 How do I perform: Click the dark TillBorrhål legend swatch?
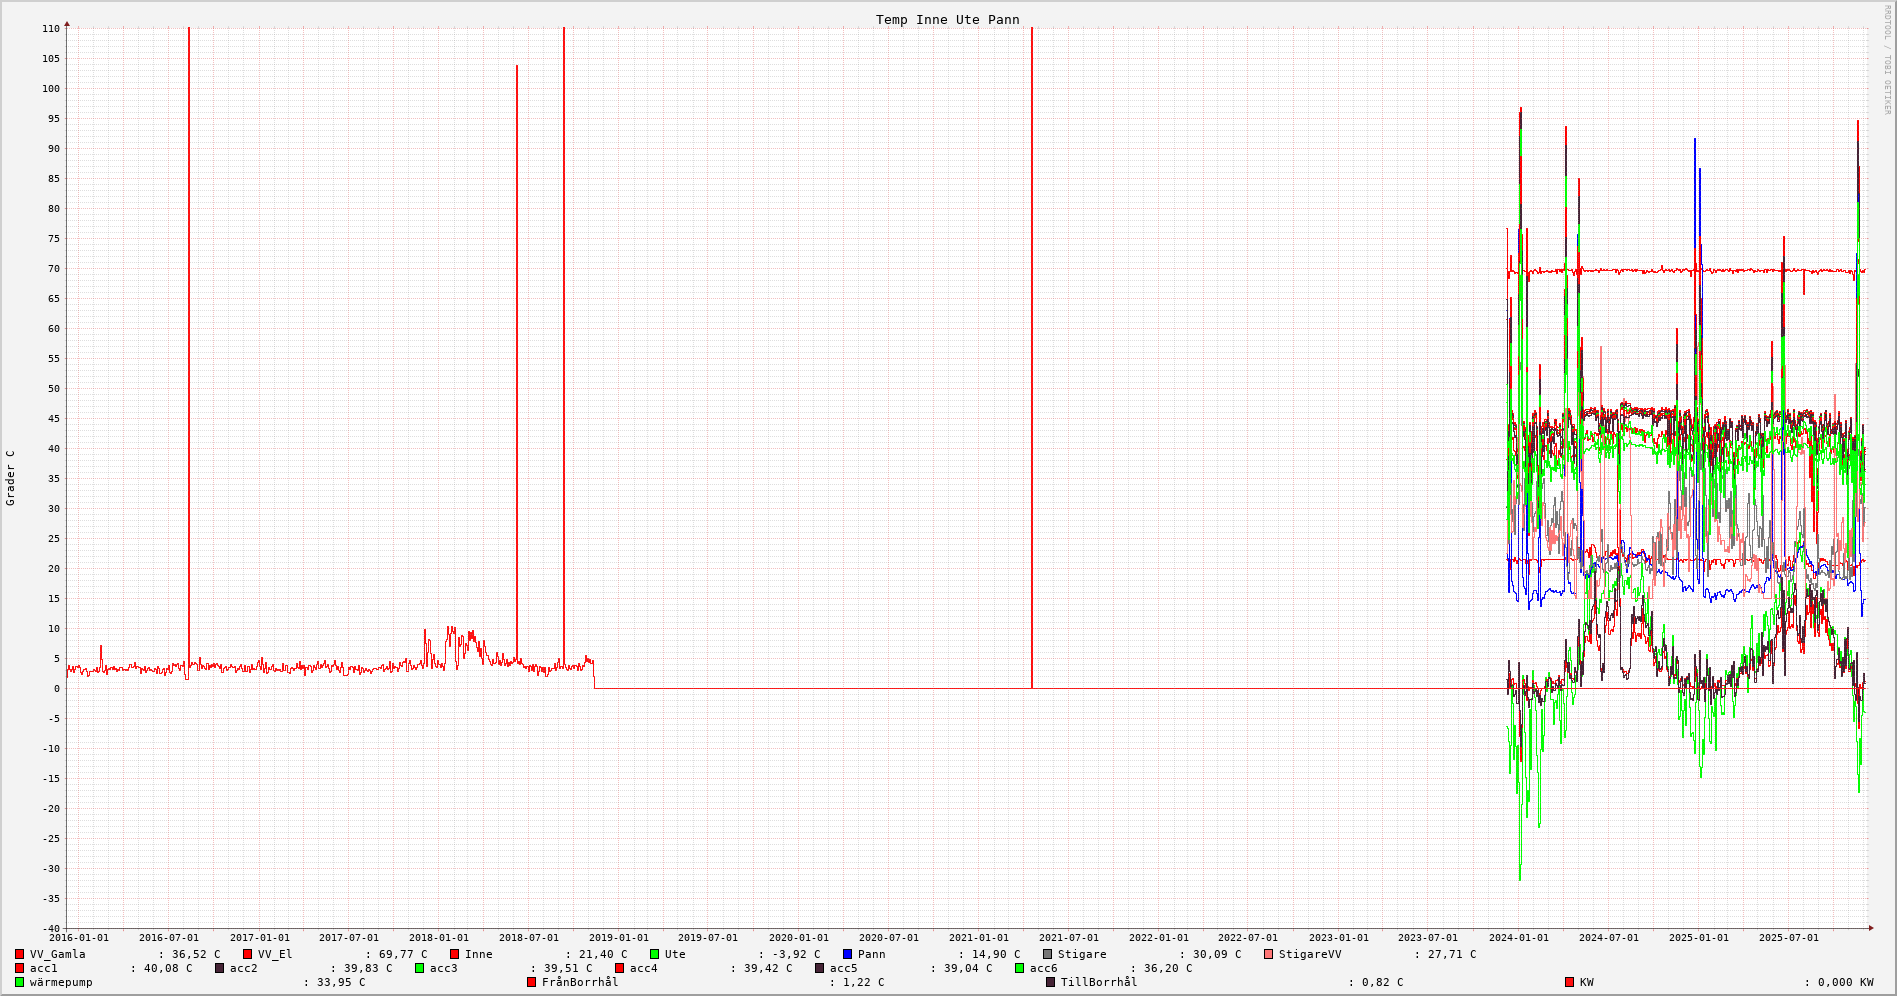coord(1051,982)
